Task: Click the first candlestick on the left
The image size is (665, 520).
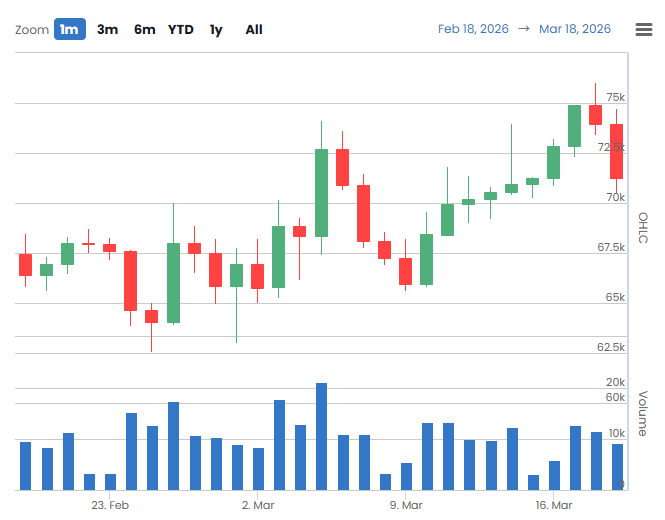Action: click(25, 264)
